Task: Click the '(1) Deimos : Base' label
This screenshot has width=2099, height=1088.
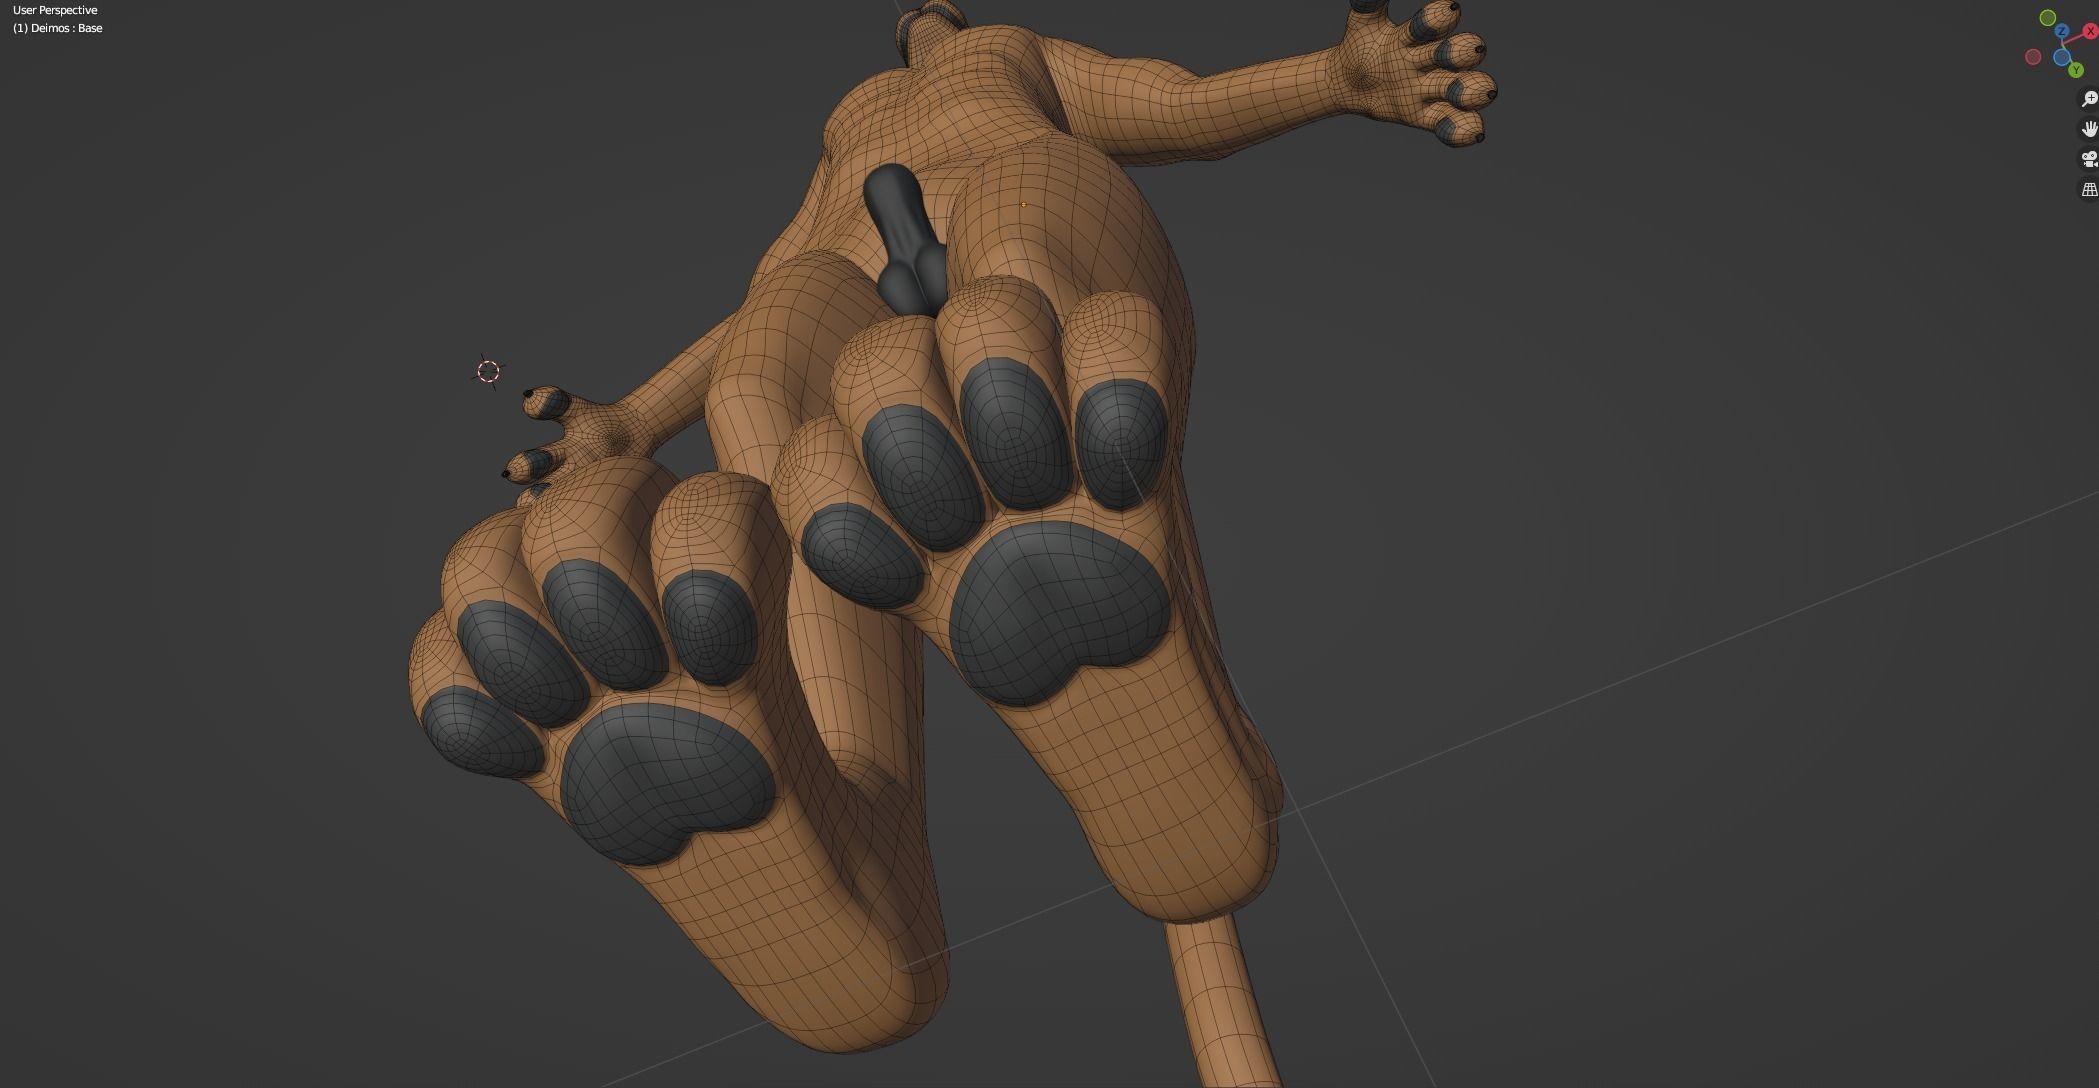Action: [x=58, y=28]
